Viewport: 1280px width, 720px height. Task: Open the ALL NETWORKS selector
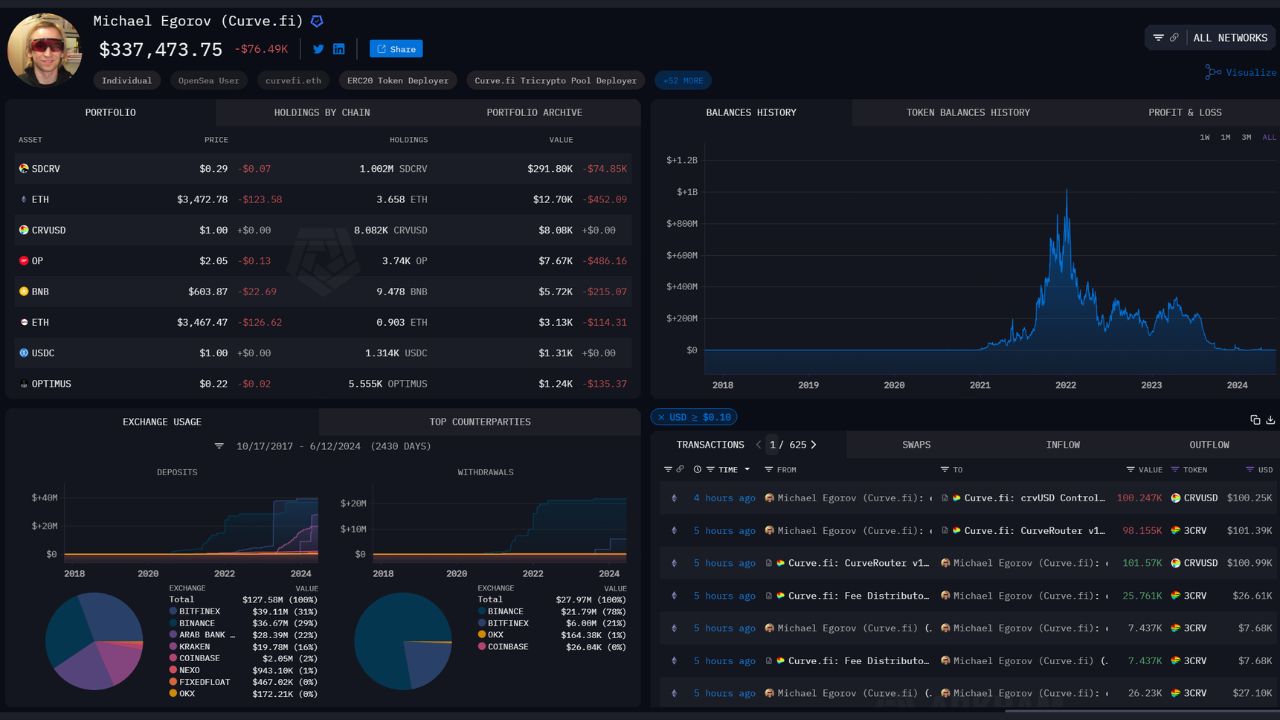1211,38
